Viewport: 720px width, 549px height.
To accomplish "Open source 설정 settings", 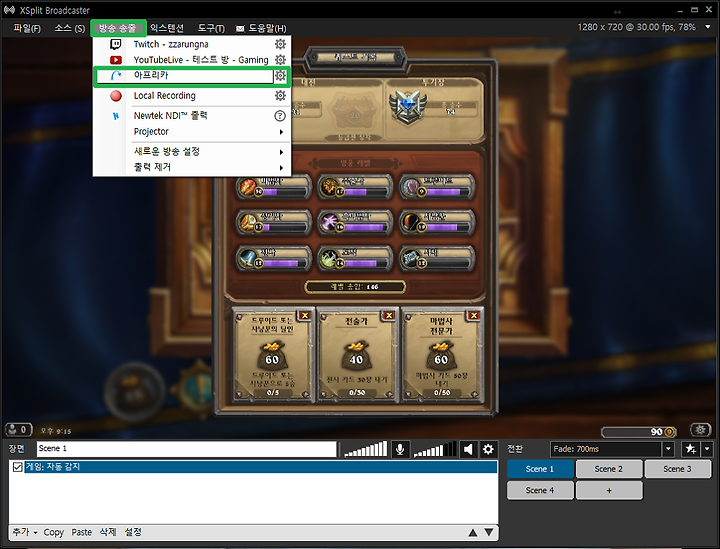I will [134, 532].
